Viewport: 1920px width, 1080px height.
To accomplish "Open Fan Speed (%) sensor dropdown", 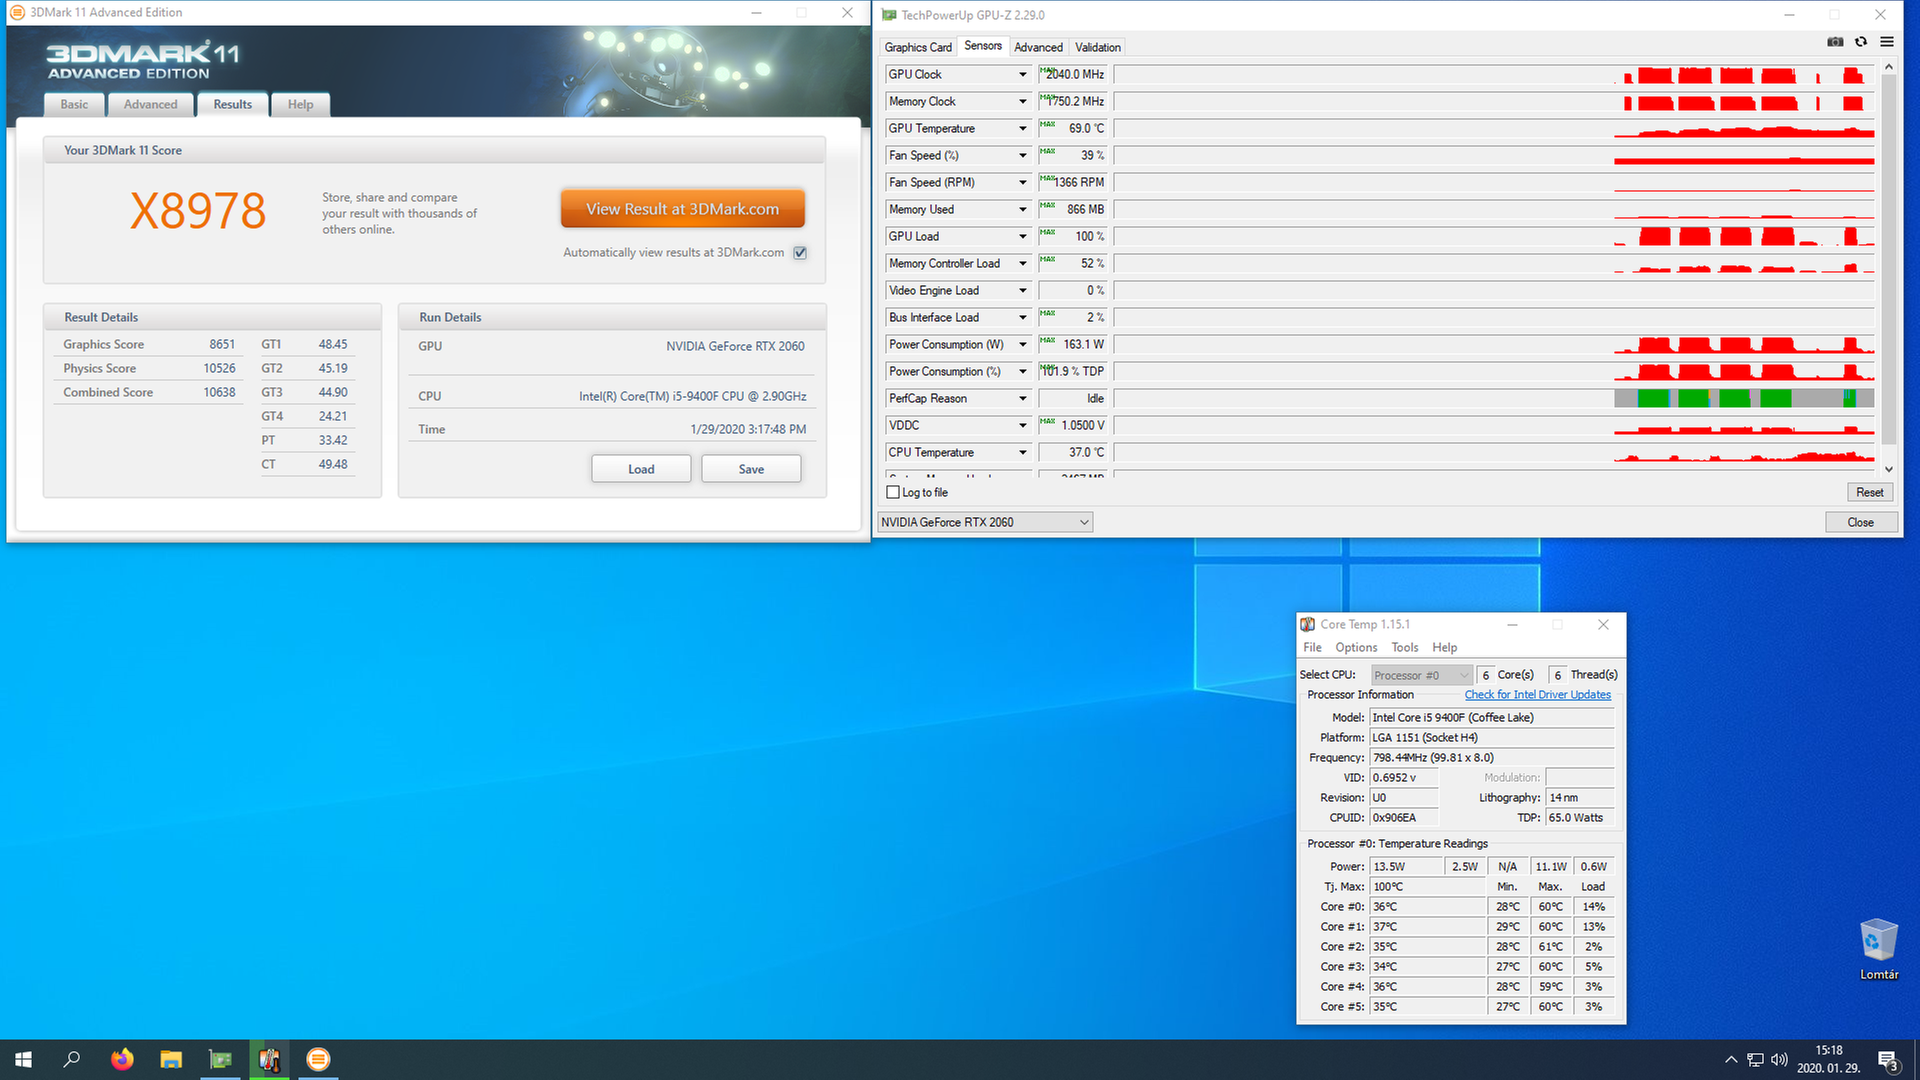I will (1022, 155).
